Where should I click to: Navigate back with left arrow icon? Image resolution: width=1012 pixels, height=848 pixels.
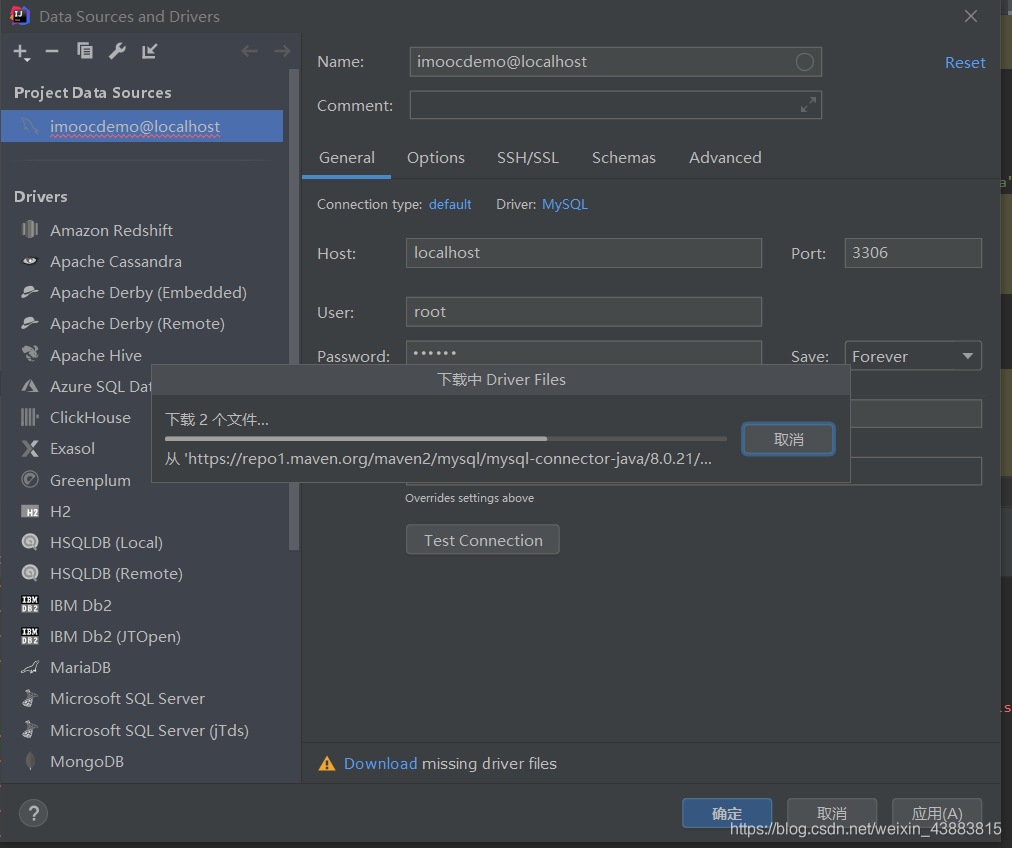point(249,51)
